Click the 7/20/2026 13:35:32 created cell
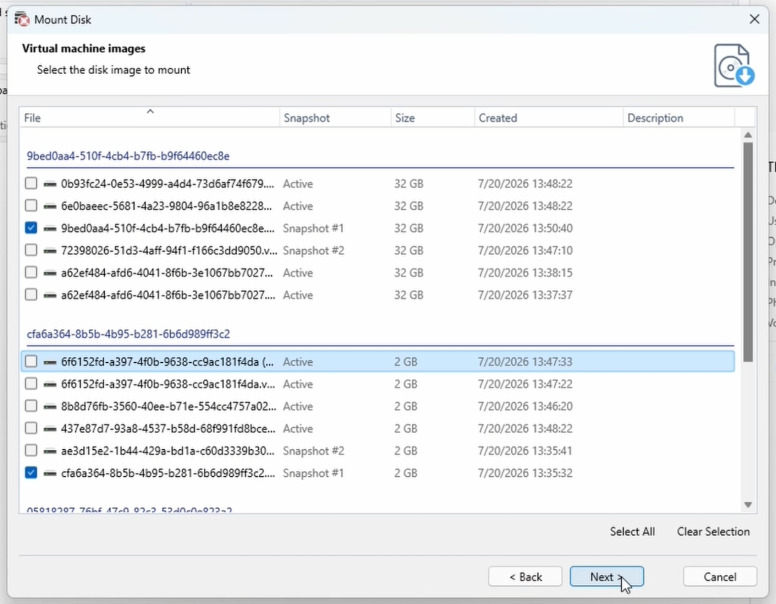Image resolution: width=776 pixels, height=604 pixels. tap(525, 474)
